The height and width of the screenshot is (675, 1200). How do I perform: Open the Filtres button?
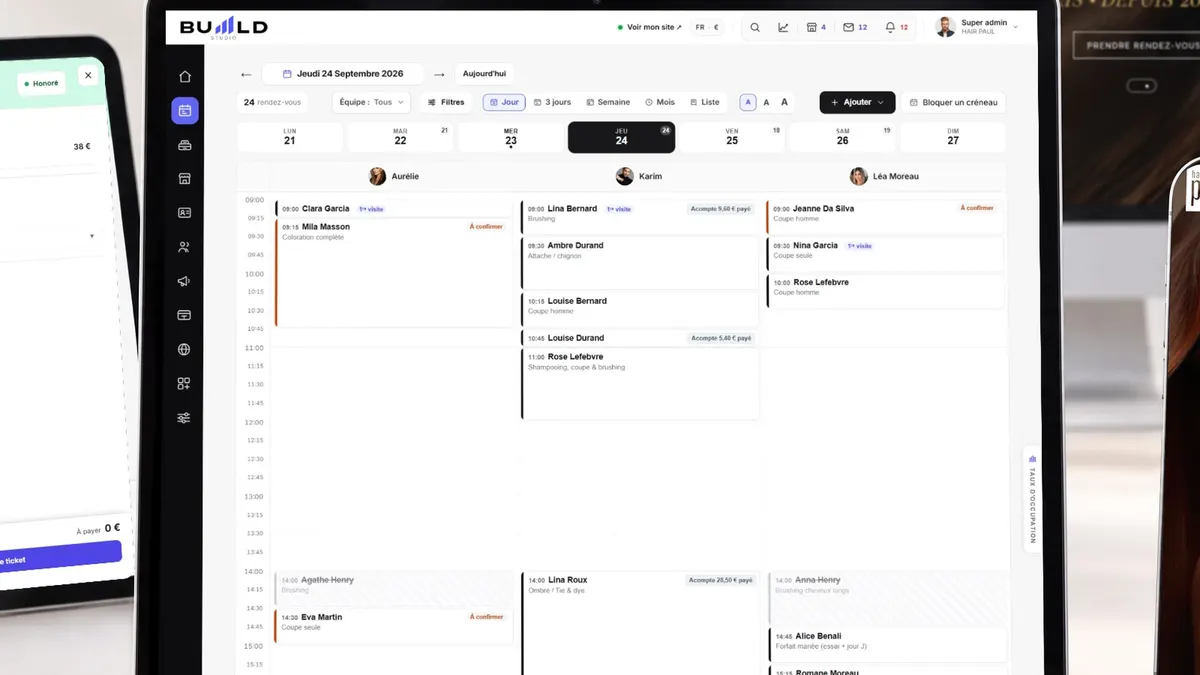pyautogui.click(x=446, y=102)
